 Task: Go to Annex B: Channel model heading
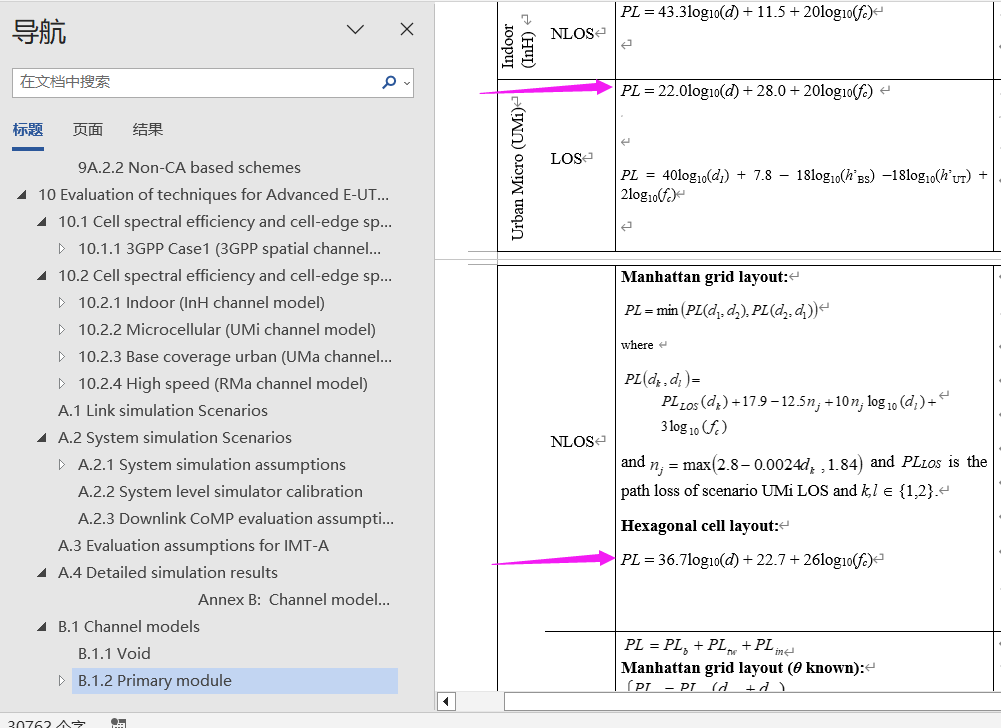point(294,600)
